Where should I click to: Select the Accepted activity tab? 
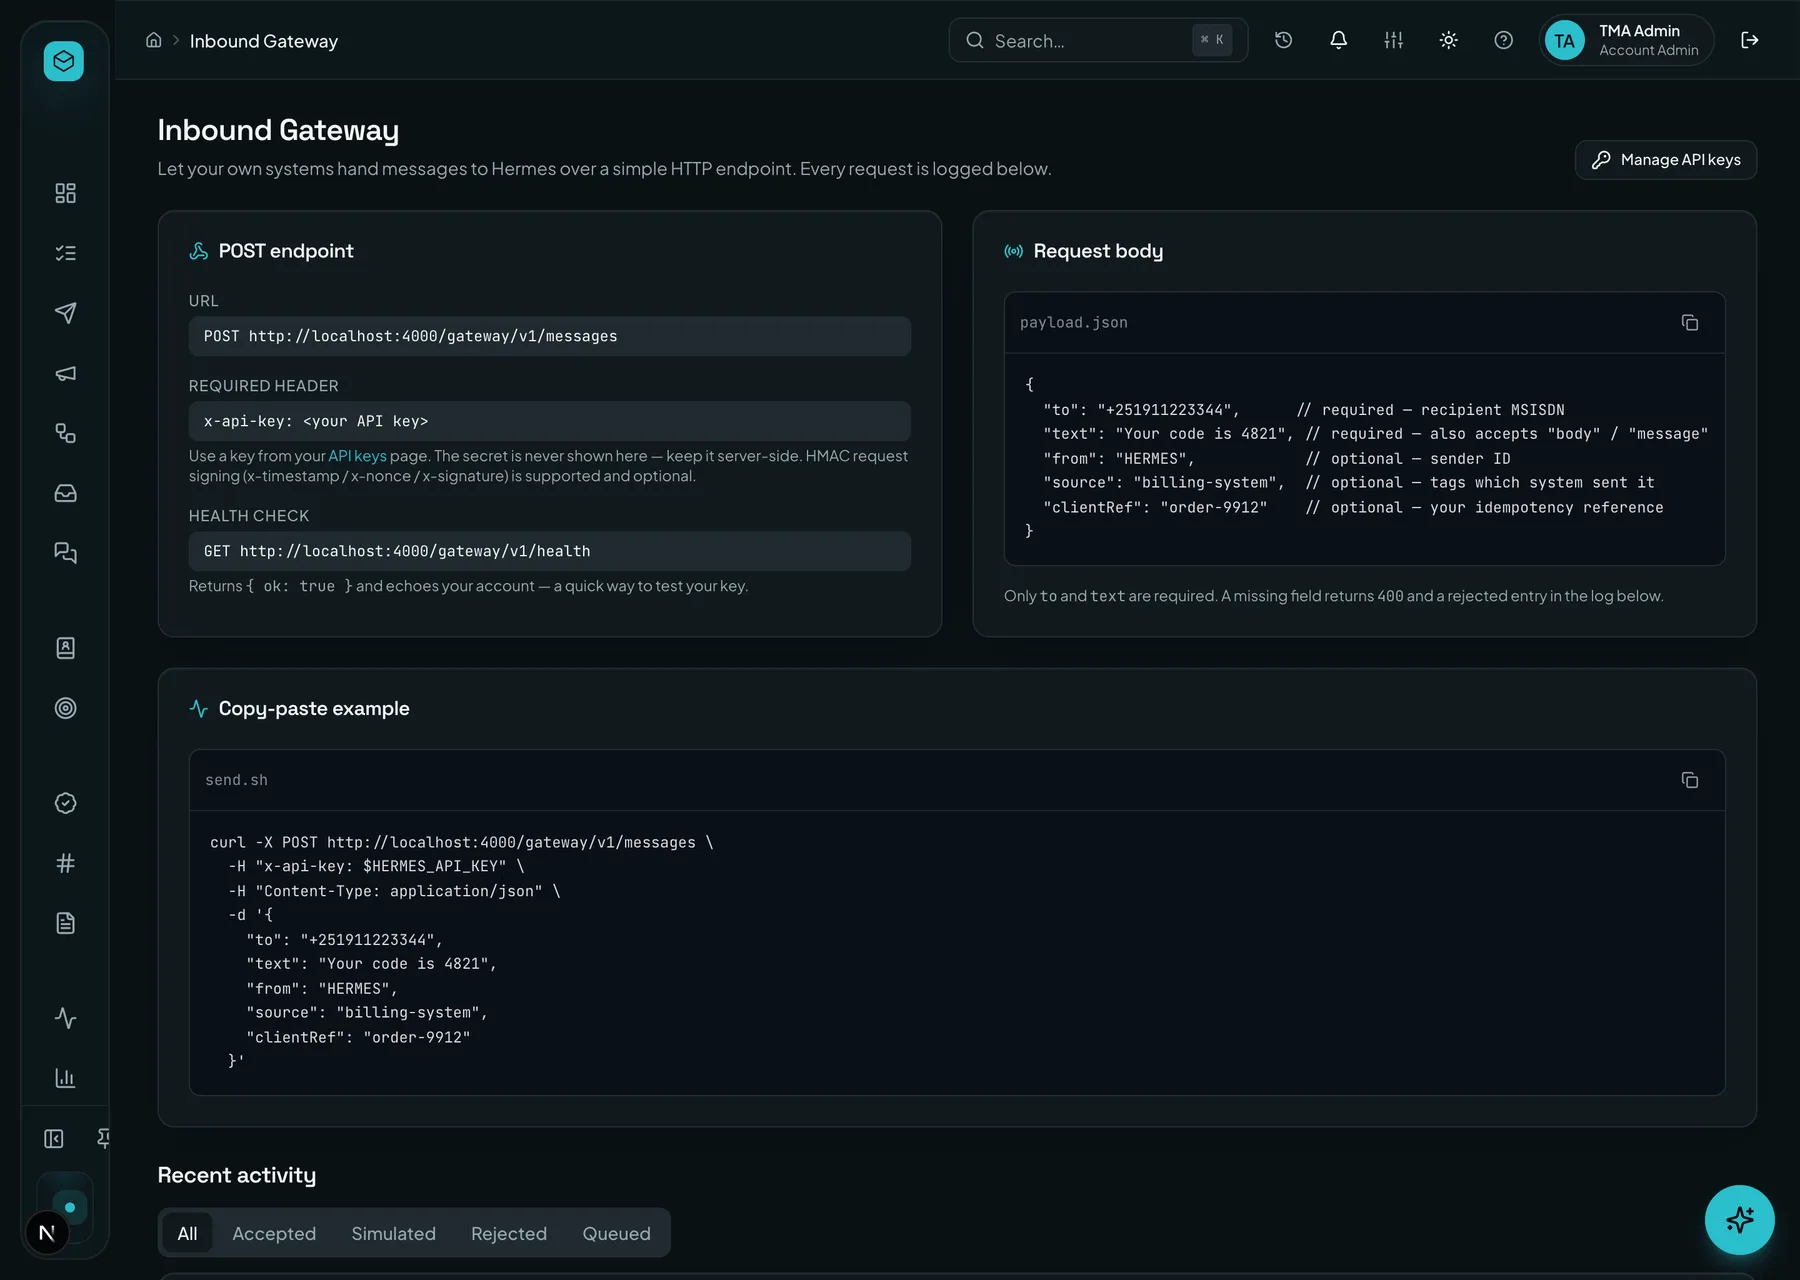coord(274,1234)
